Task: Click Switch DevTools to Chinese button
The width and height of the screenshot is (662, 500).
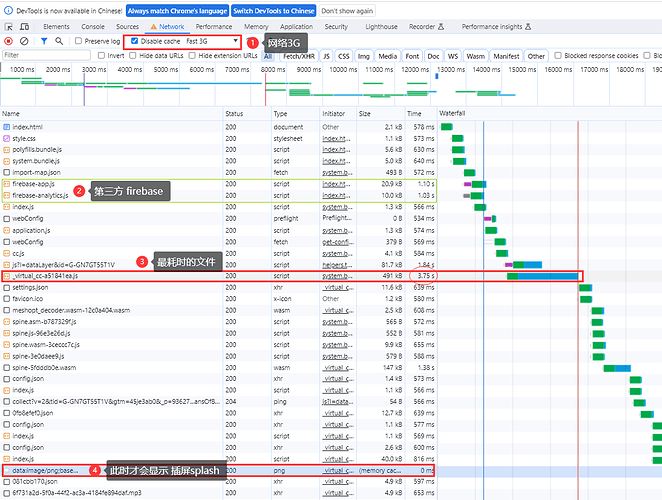Action: tap(274, 11)
